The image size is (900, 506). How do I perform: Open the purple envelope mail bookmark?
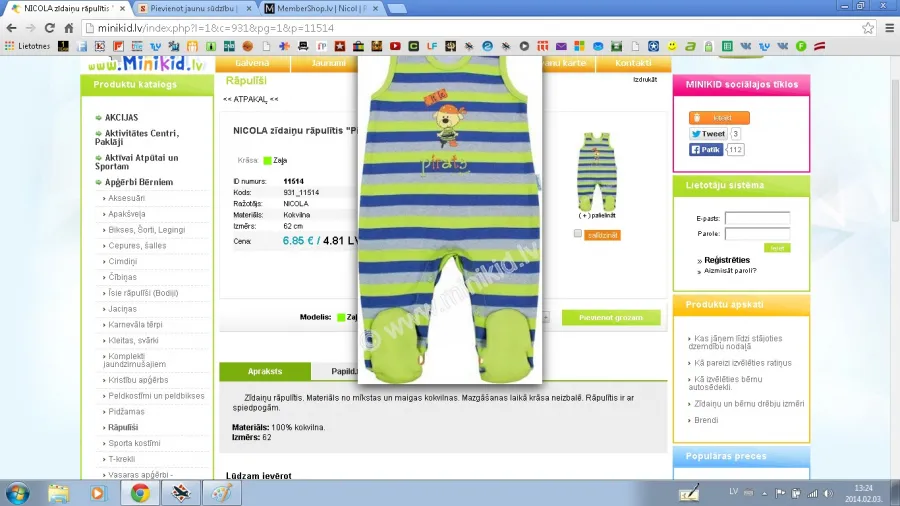(561, 46)
